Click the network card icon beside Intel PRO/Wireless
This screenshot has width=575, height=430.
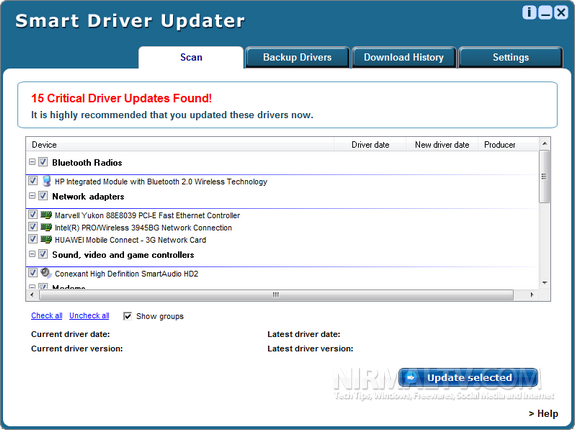tap(46, 227)
